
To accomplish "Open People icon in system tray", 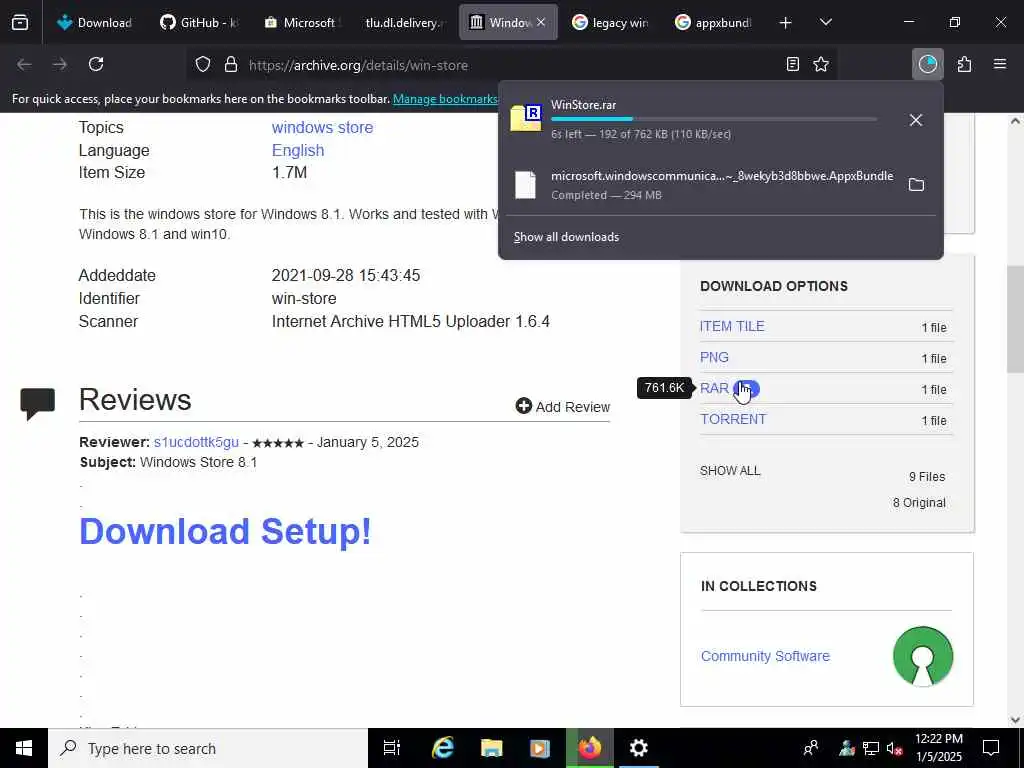I will [811, 748].
